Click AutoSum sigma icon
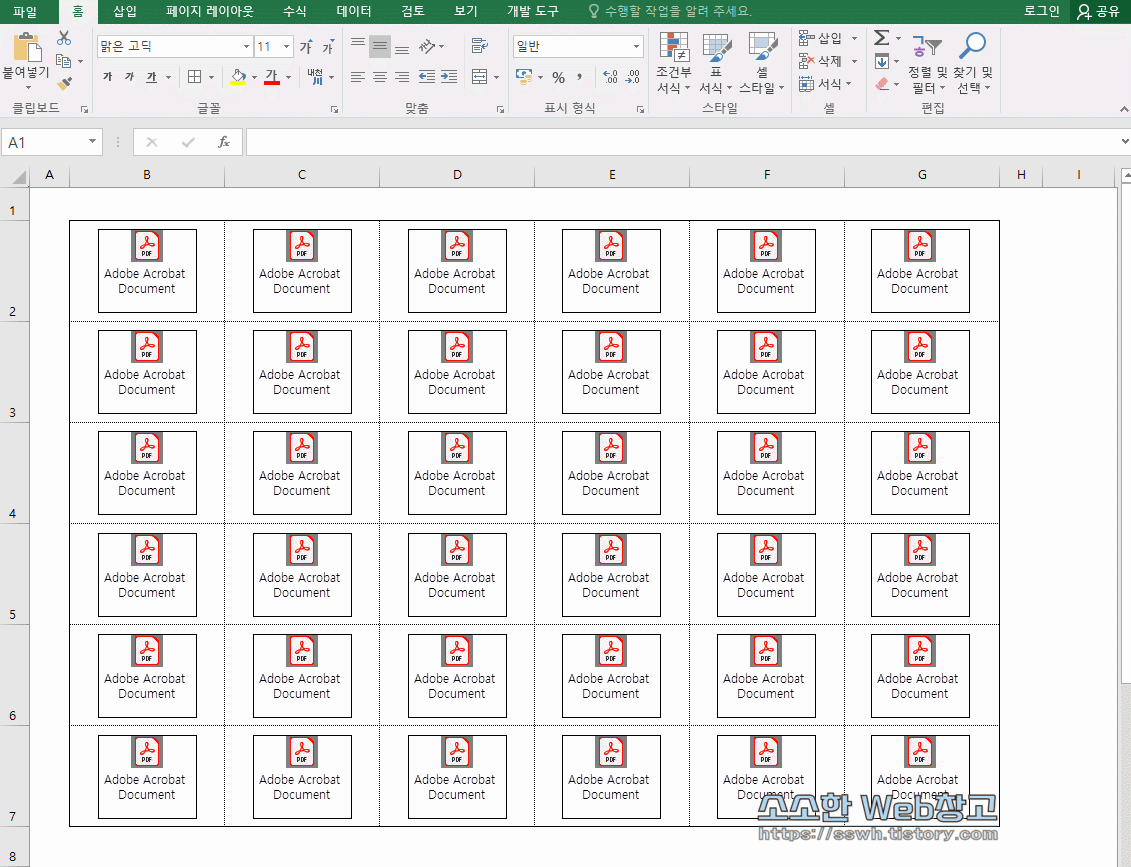The image size is (1131, 867). 881,38
